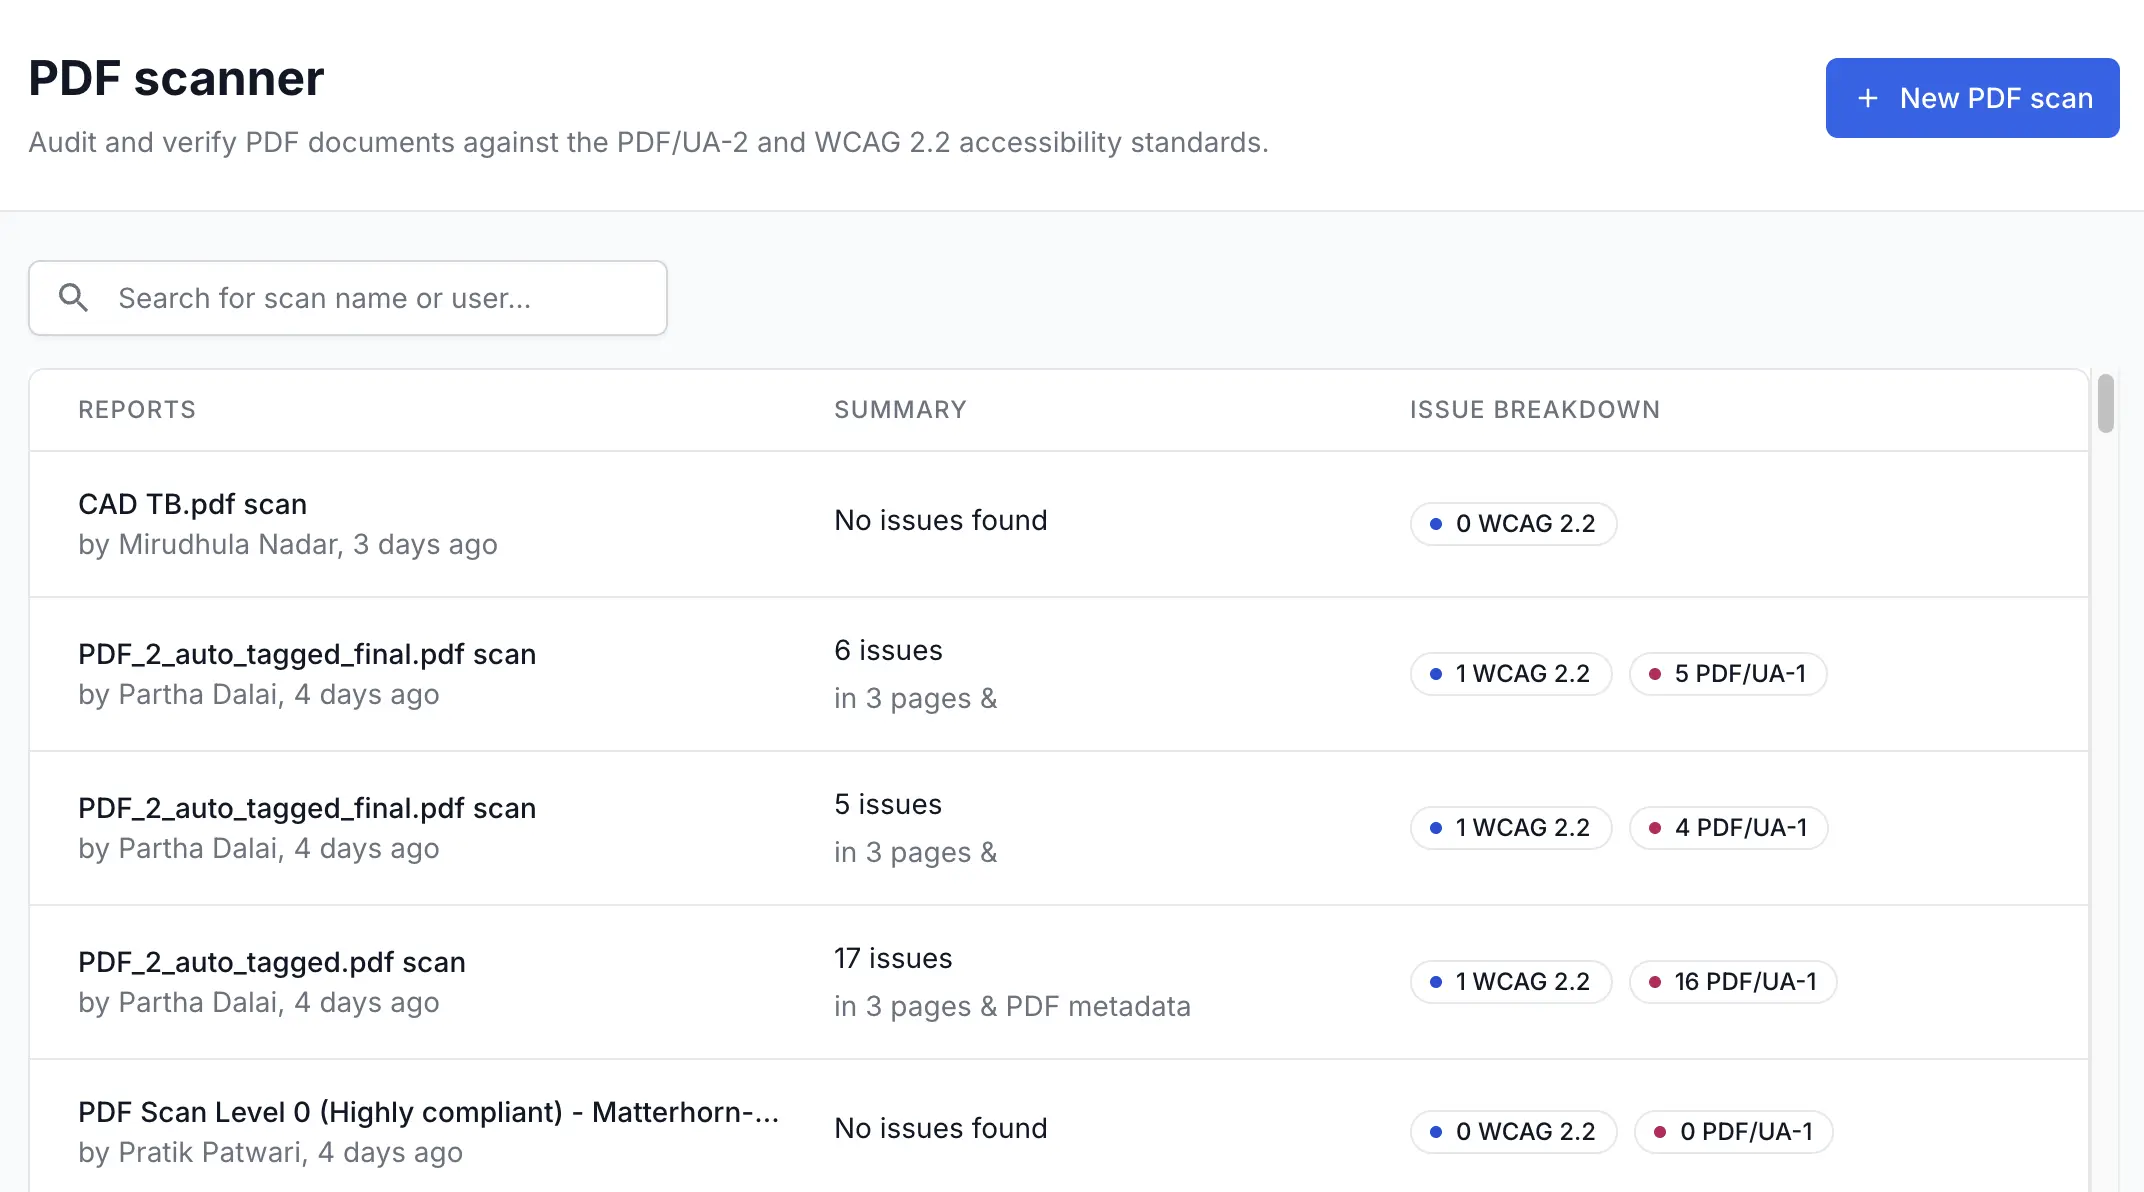Open the 5 issues PDF_2_auto_tagged_final.pdf scan

(307, 808)
